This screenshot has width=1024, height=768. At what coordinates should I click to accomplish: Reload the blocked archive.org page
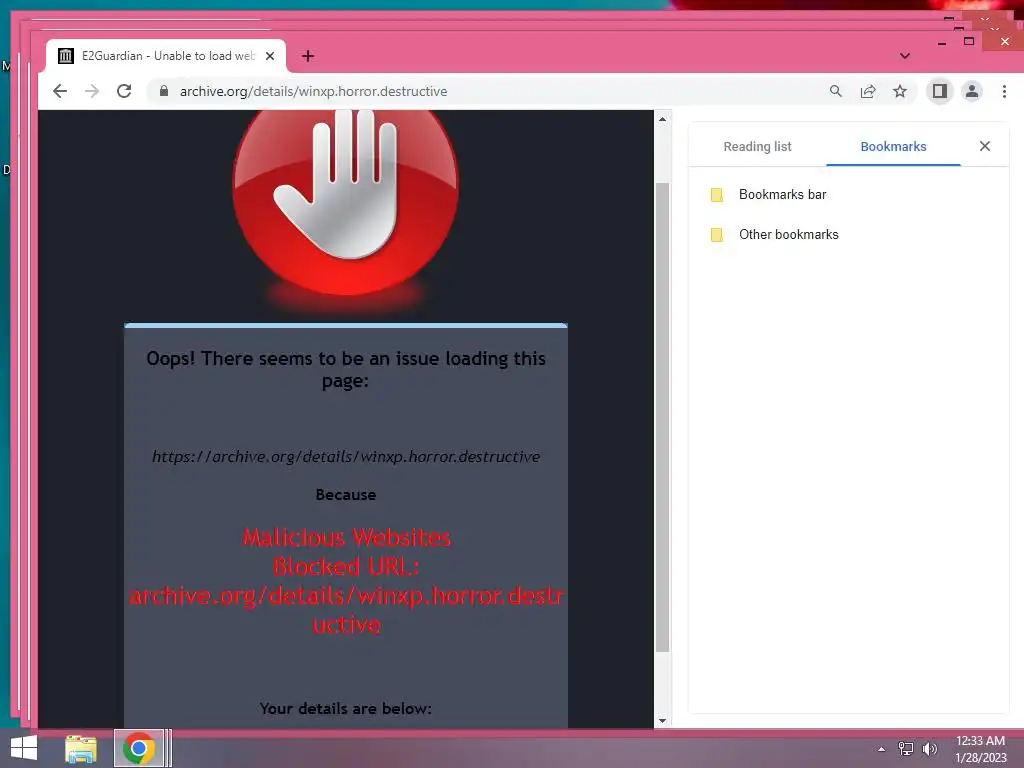(124, 91)
